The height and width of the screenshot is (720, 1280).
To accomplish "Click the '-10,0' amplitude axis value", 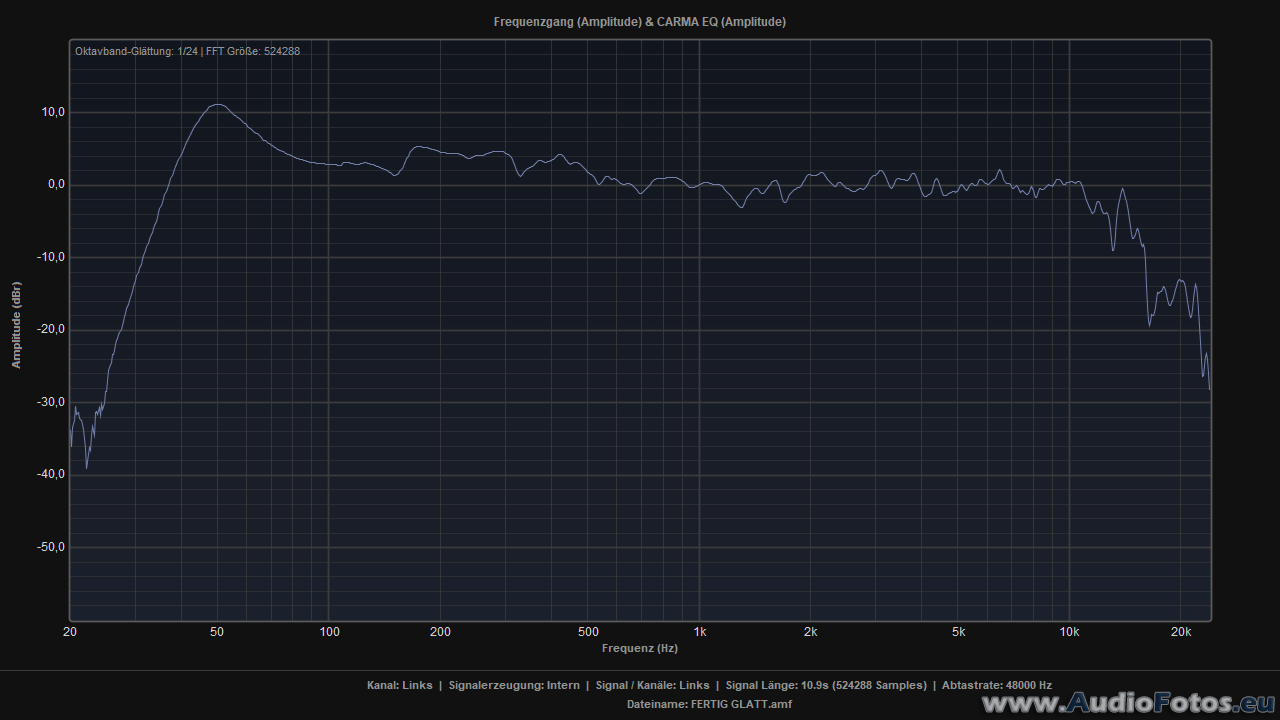I will click(51, 257).
